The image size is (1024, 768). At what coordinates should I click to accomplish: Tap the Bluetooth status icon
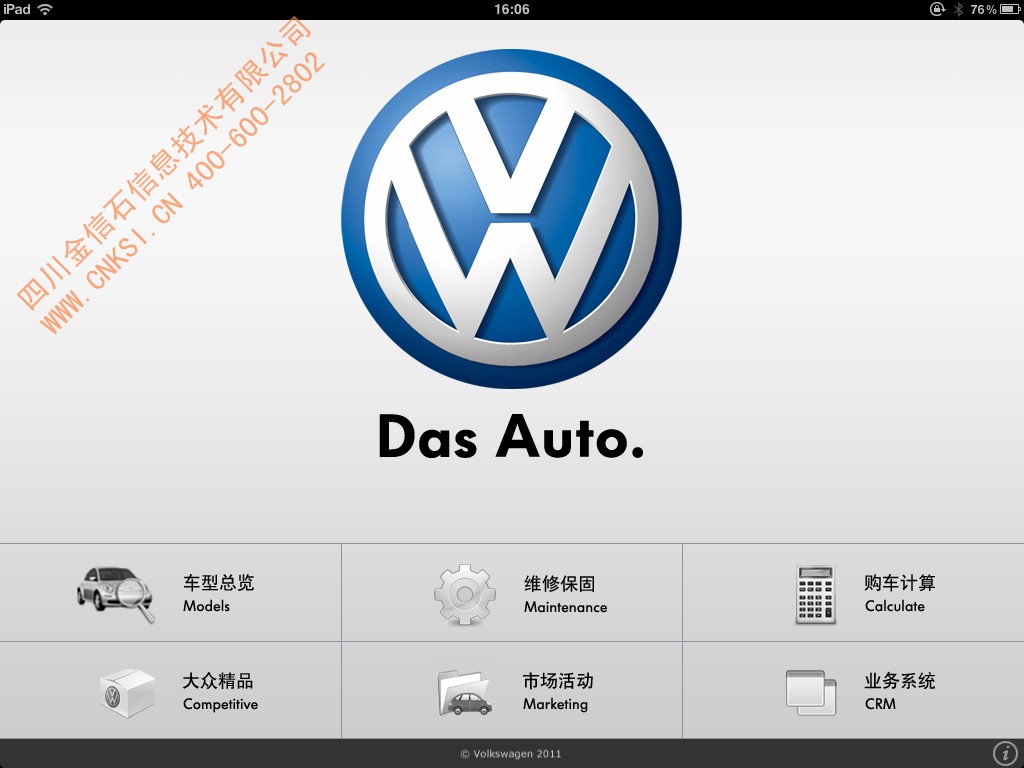coord(958,9)
